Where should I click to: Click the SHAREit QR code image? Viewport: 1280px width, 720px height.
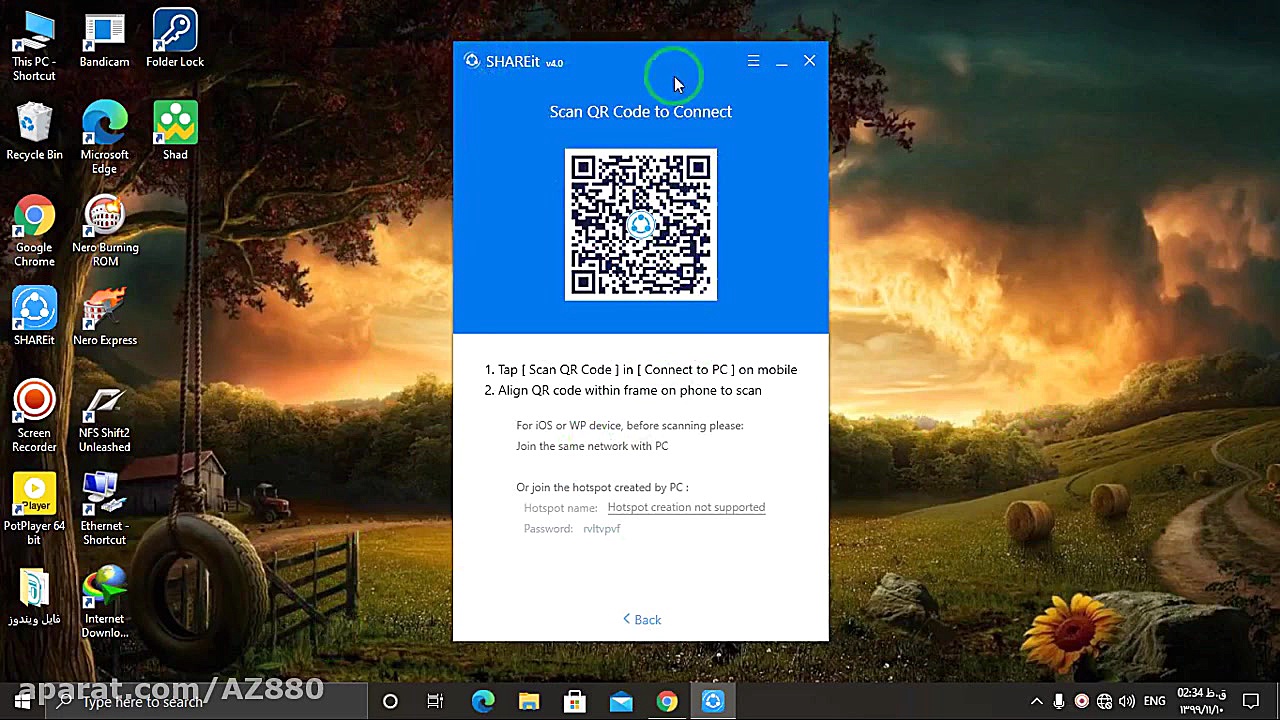641,224
